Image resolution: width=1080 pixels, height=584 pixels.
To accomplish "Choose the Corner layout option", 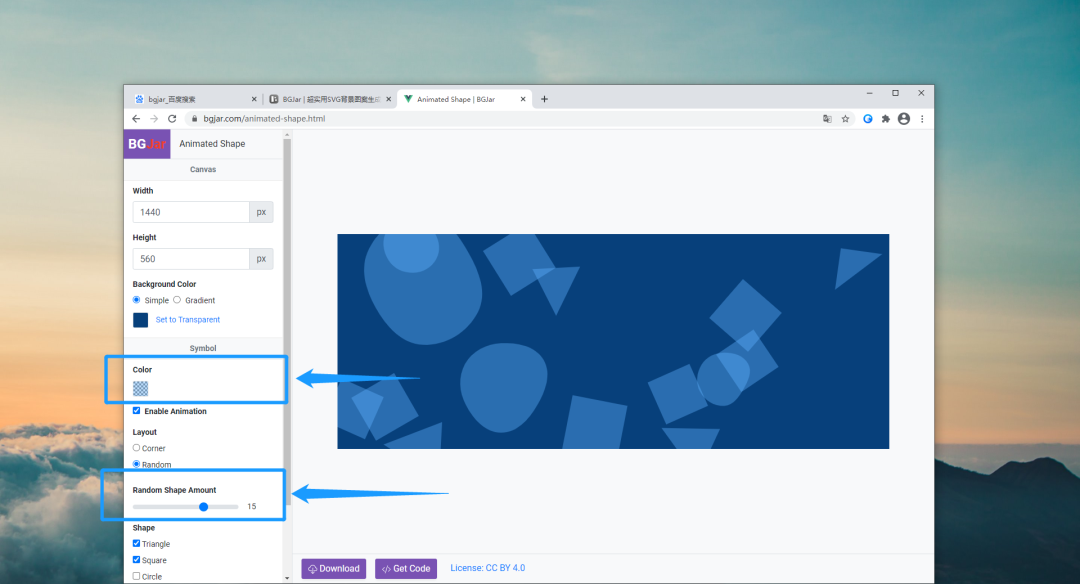I will click(137, 448).
